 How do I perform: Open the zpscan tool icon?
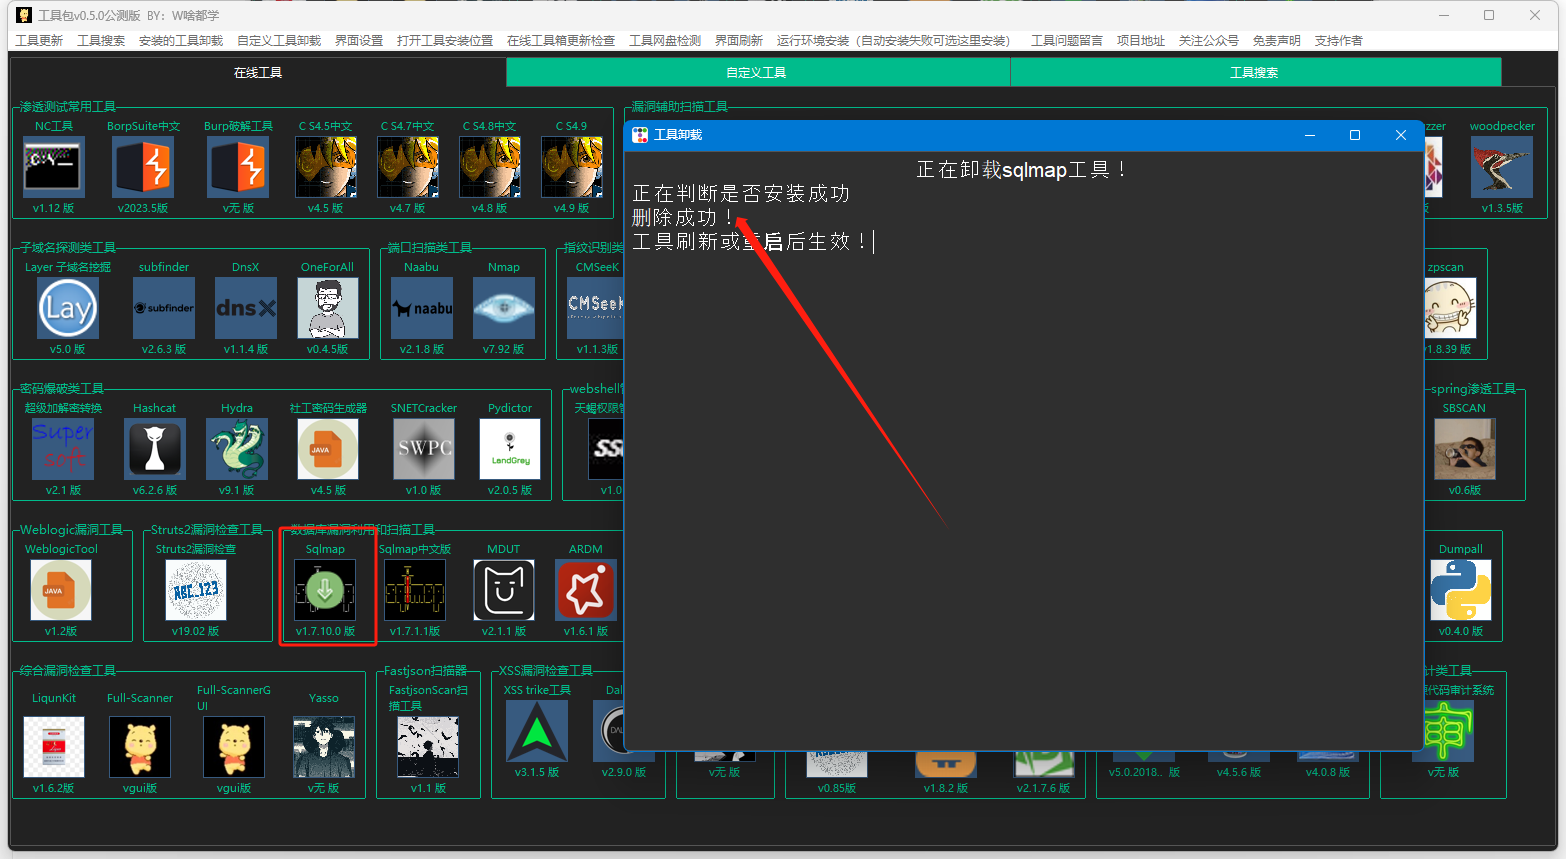pyautogui.click(x=1451, y=308)
